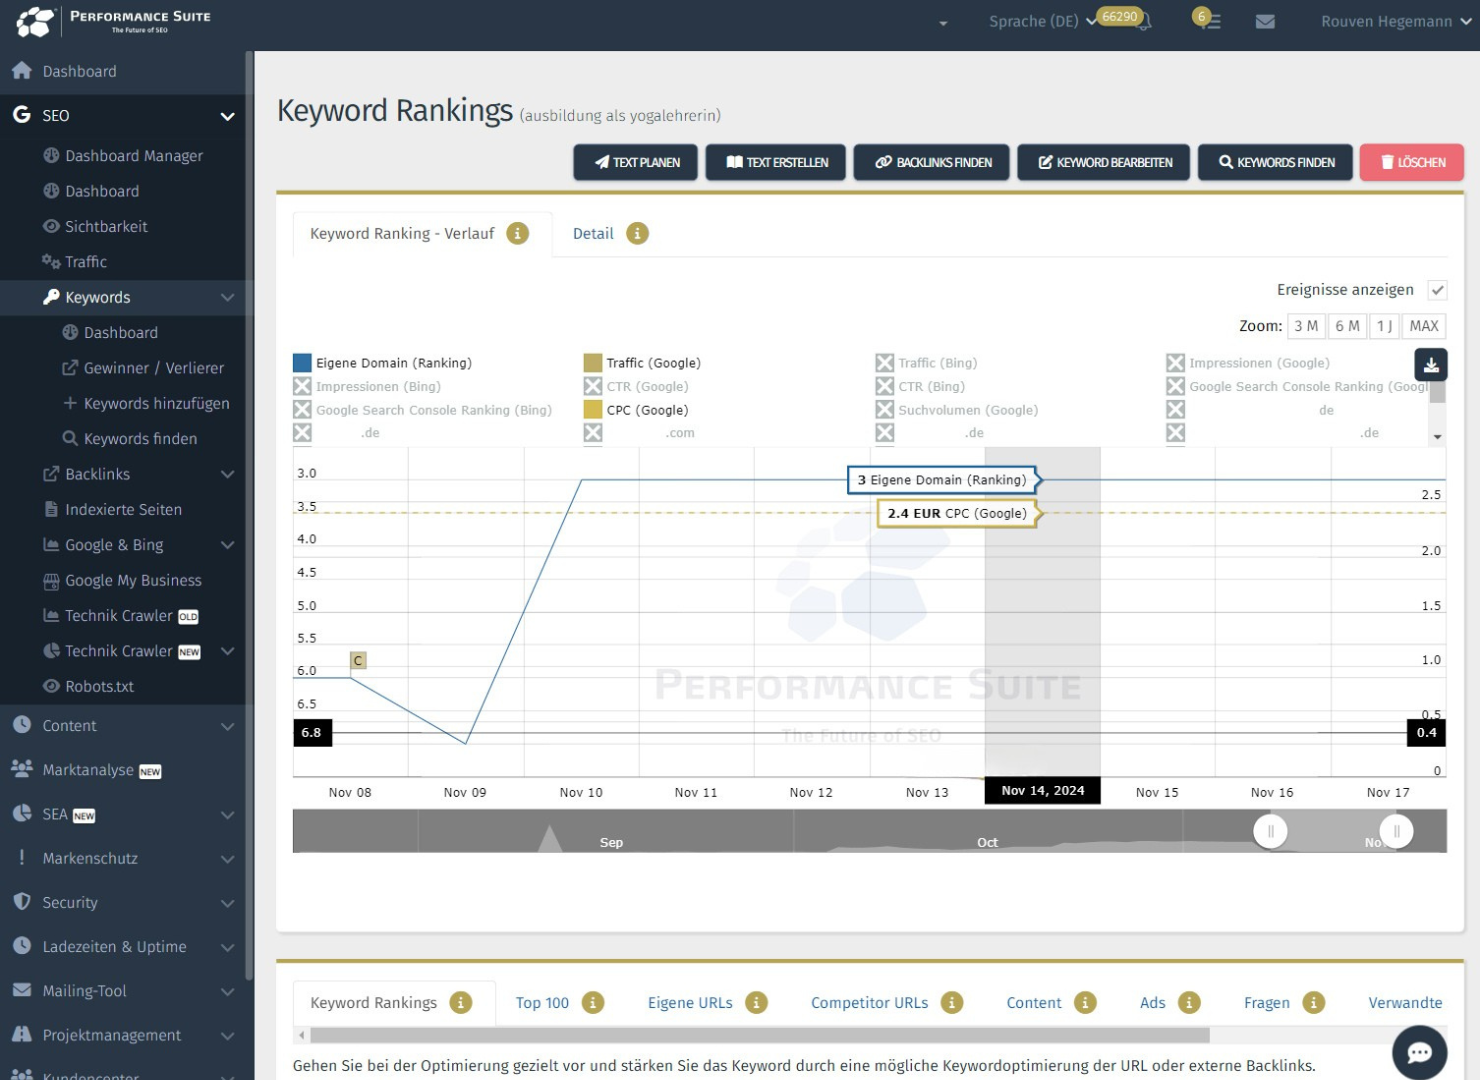Enable Traffic (Bing) legend series
The width and height of the screenshot is (1480, 1080).
pyautogui.click(x=884, y=363)
